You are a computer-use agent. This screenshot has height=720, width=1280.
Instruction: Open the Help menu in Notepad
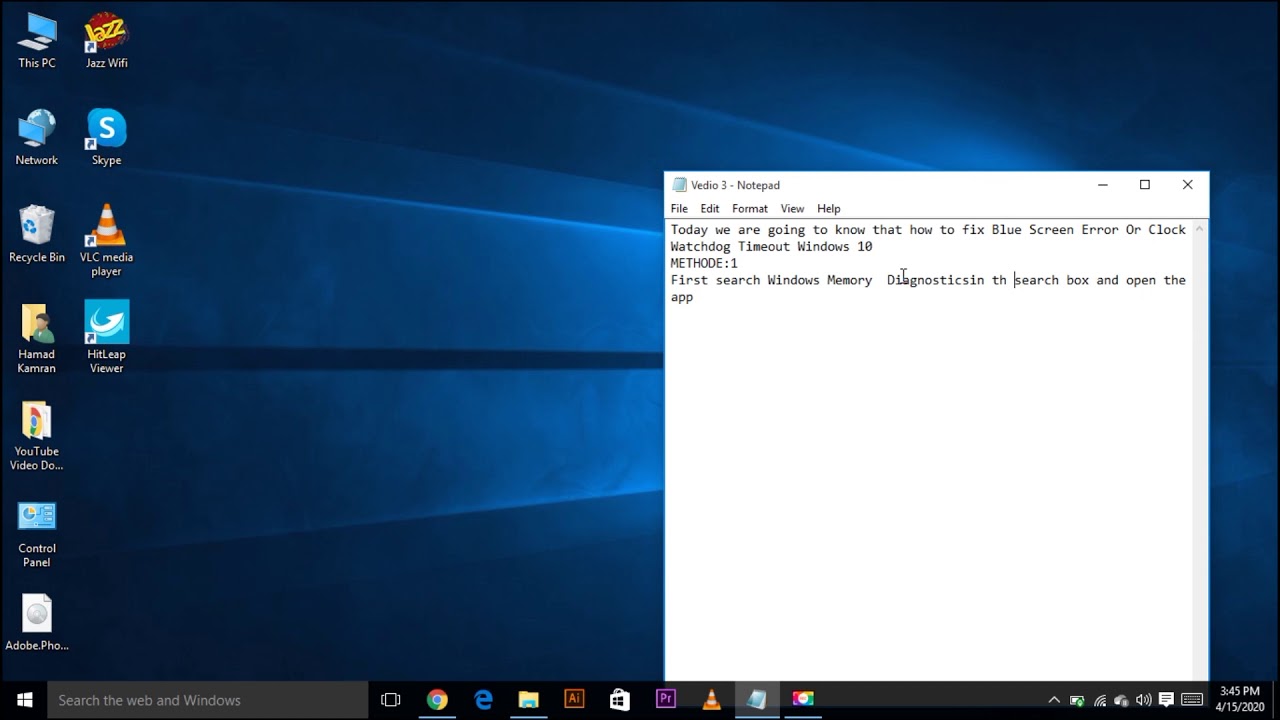click(x=829, y=209)
